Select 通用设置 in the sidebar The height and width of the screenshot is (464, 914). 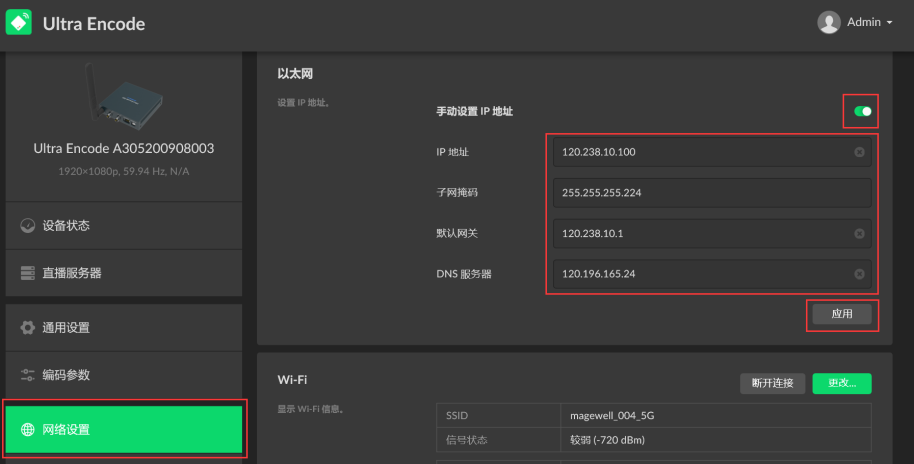123,328
